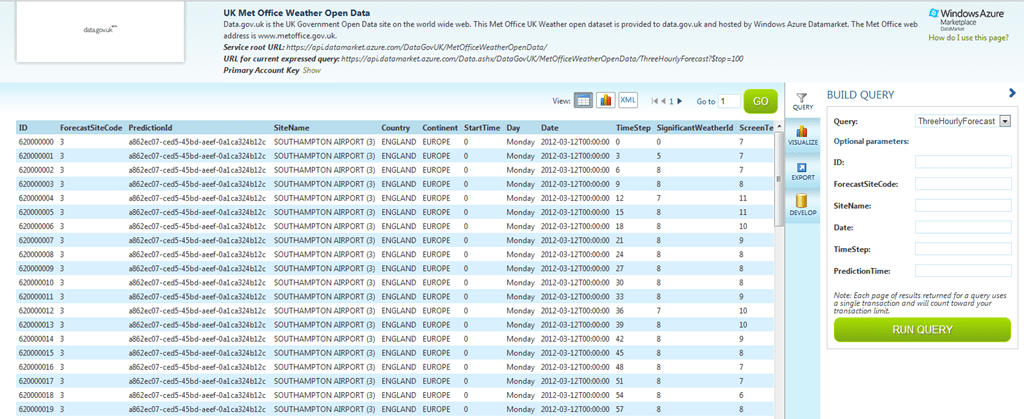
Task: Click the ID column header
Action: pyautogui.click(x=24, y=128)
